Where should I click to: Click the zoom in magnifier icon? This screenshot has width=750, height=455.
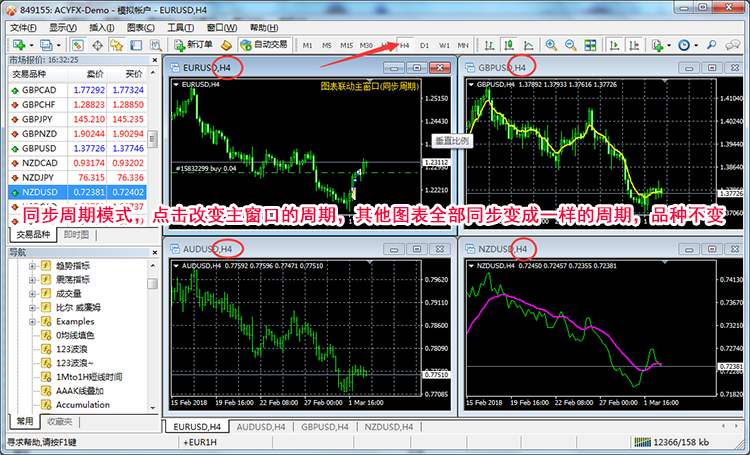pos(551,45)
